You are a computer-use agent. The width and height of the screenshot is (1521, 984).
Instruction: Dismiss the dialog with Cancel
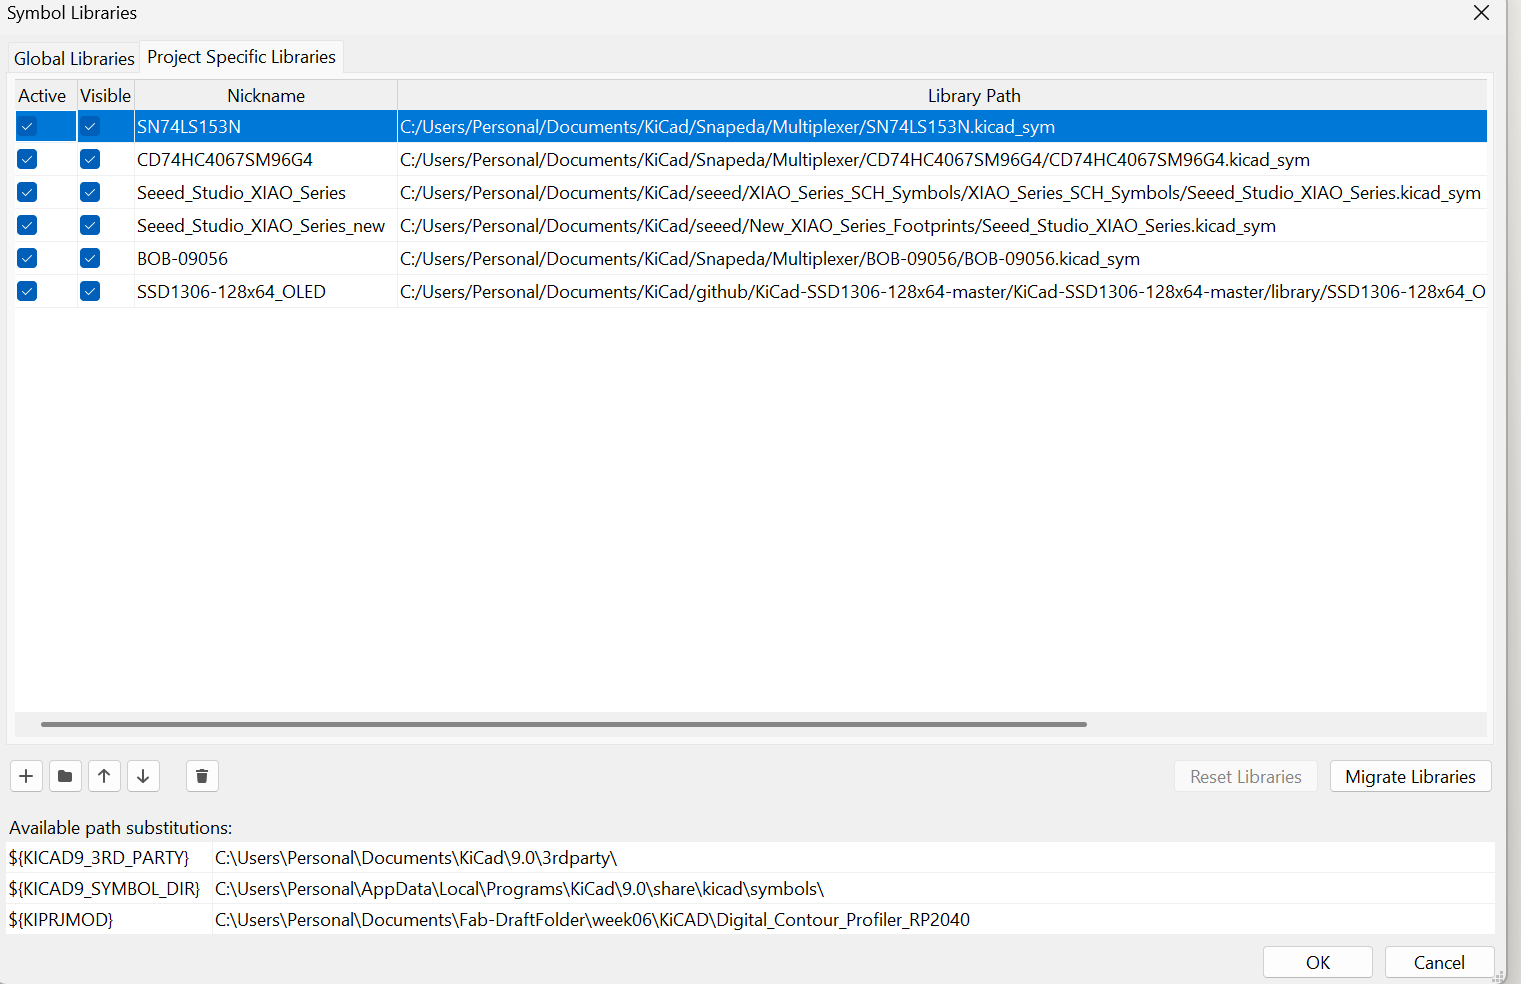click(x=1438, y=961)
